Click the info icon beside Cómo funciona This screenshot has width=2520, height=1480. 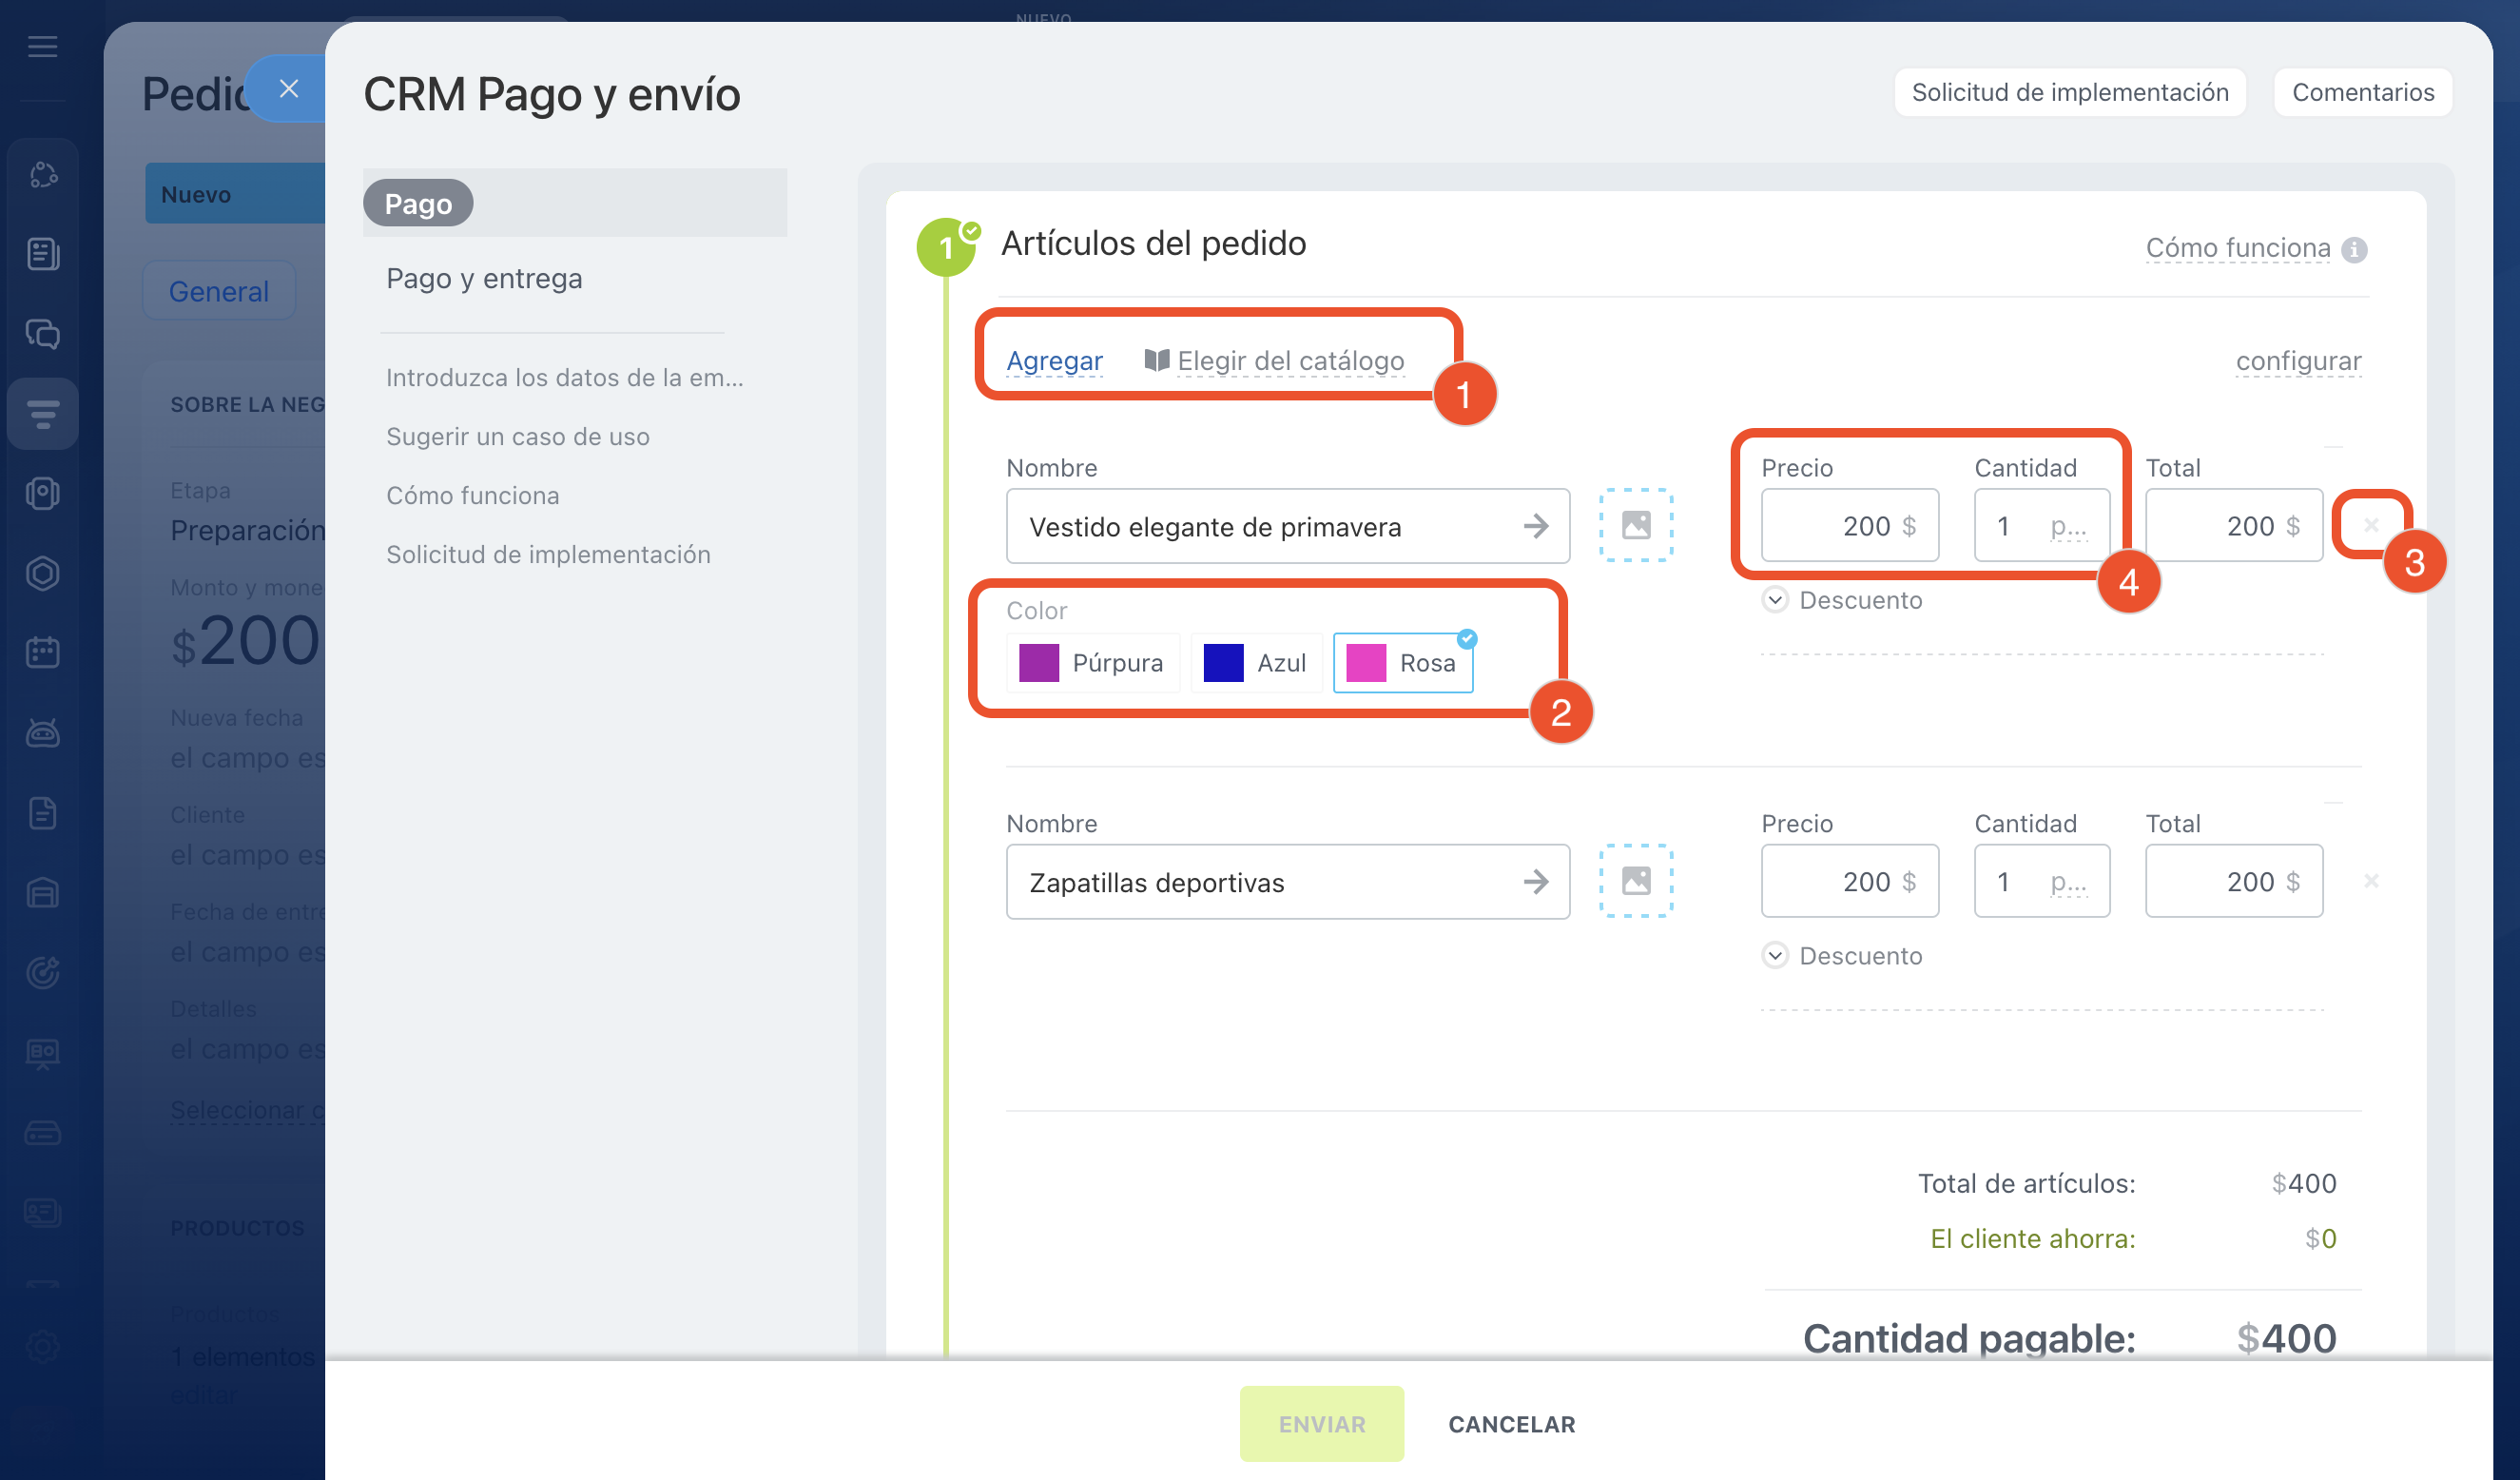click(2354, 249)
